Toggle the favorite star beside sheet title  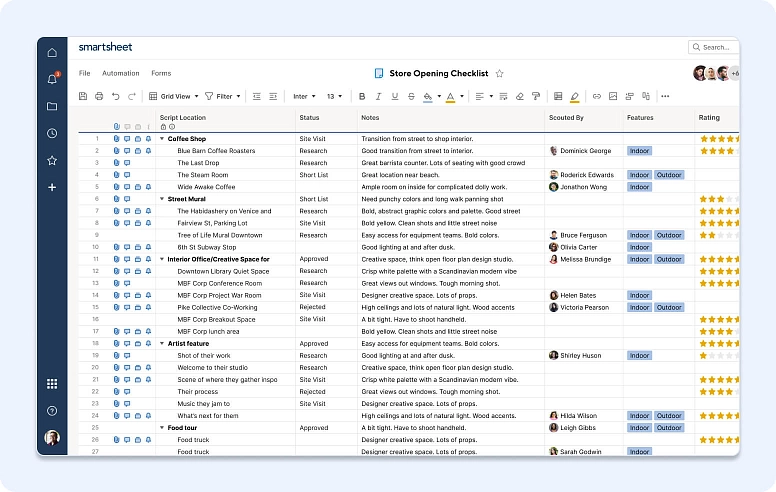point(500,73)
